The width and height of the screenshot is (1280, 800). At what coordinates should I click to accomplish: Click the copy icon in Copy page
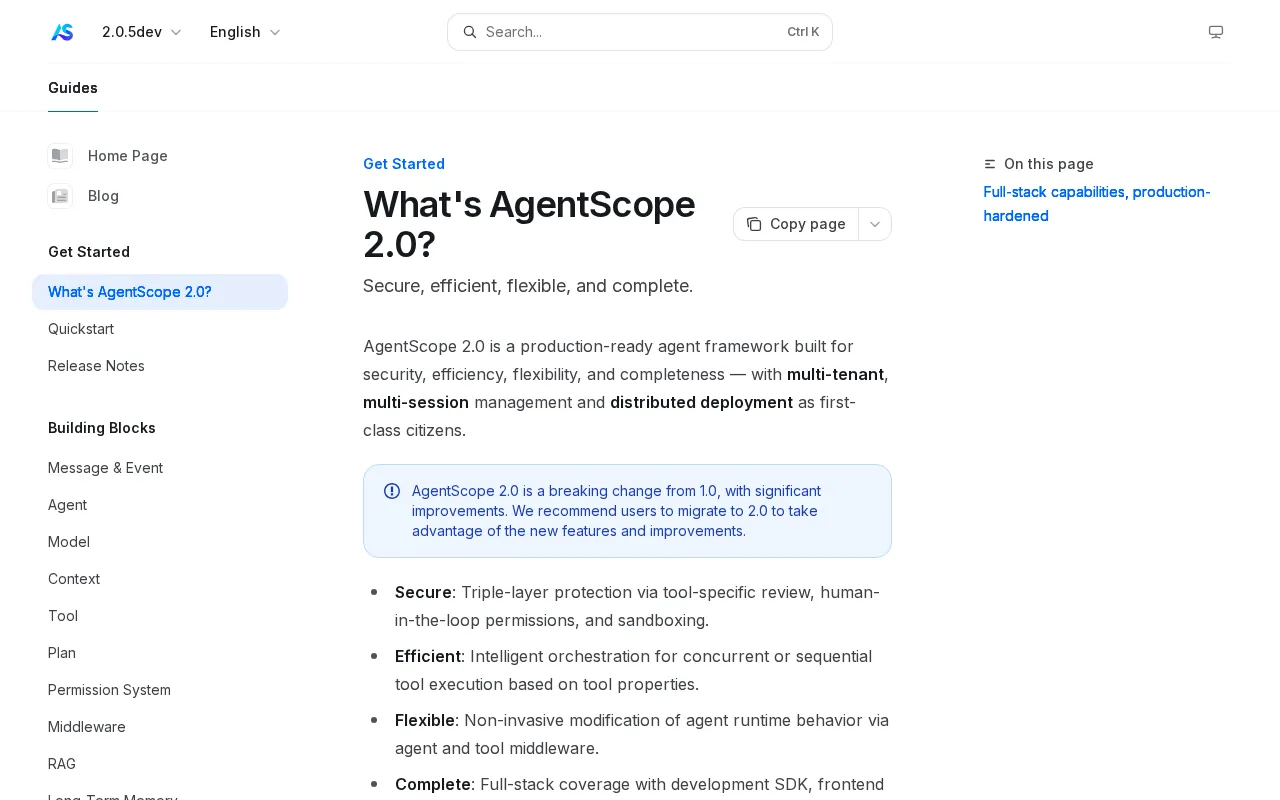point(754,224)
